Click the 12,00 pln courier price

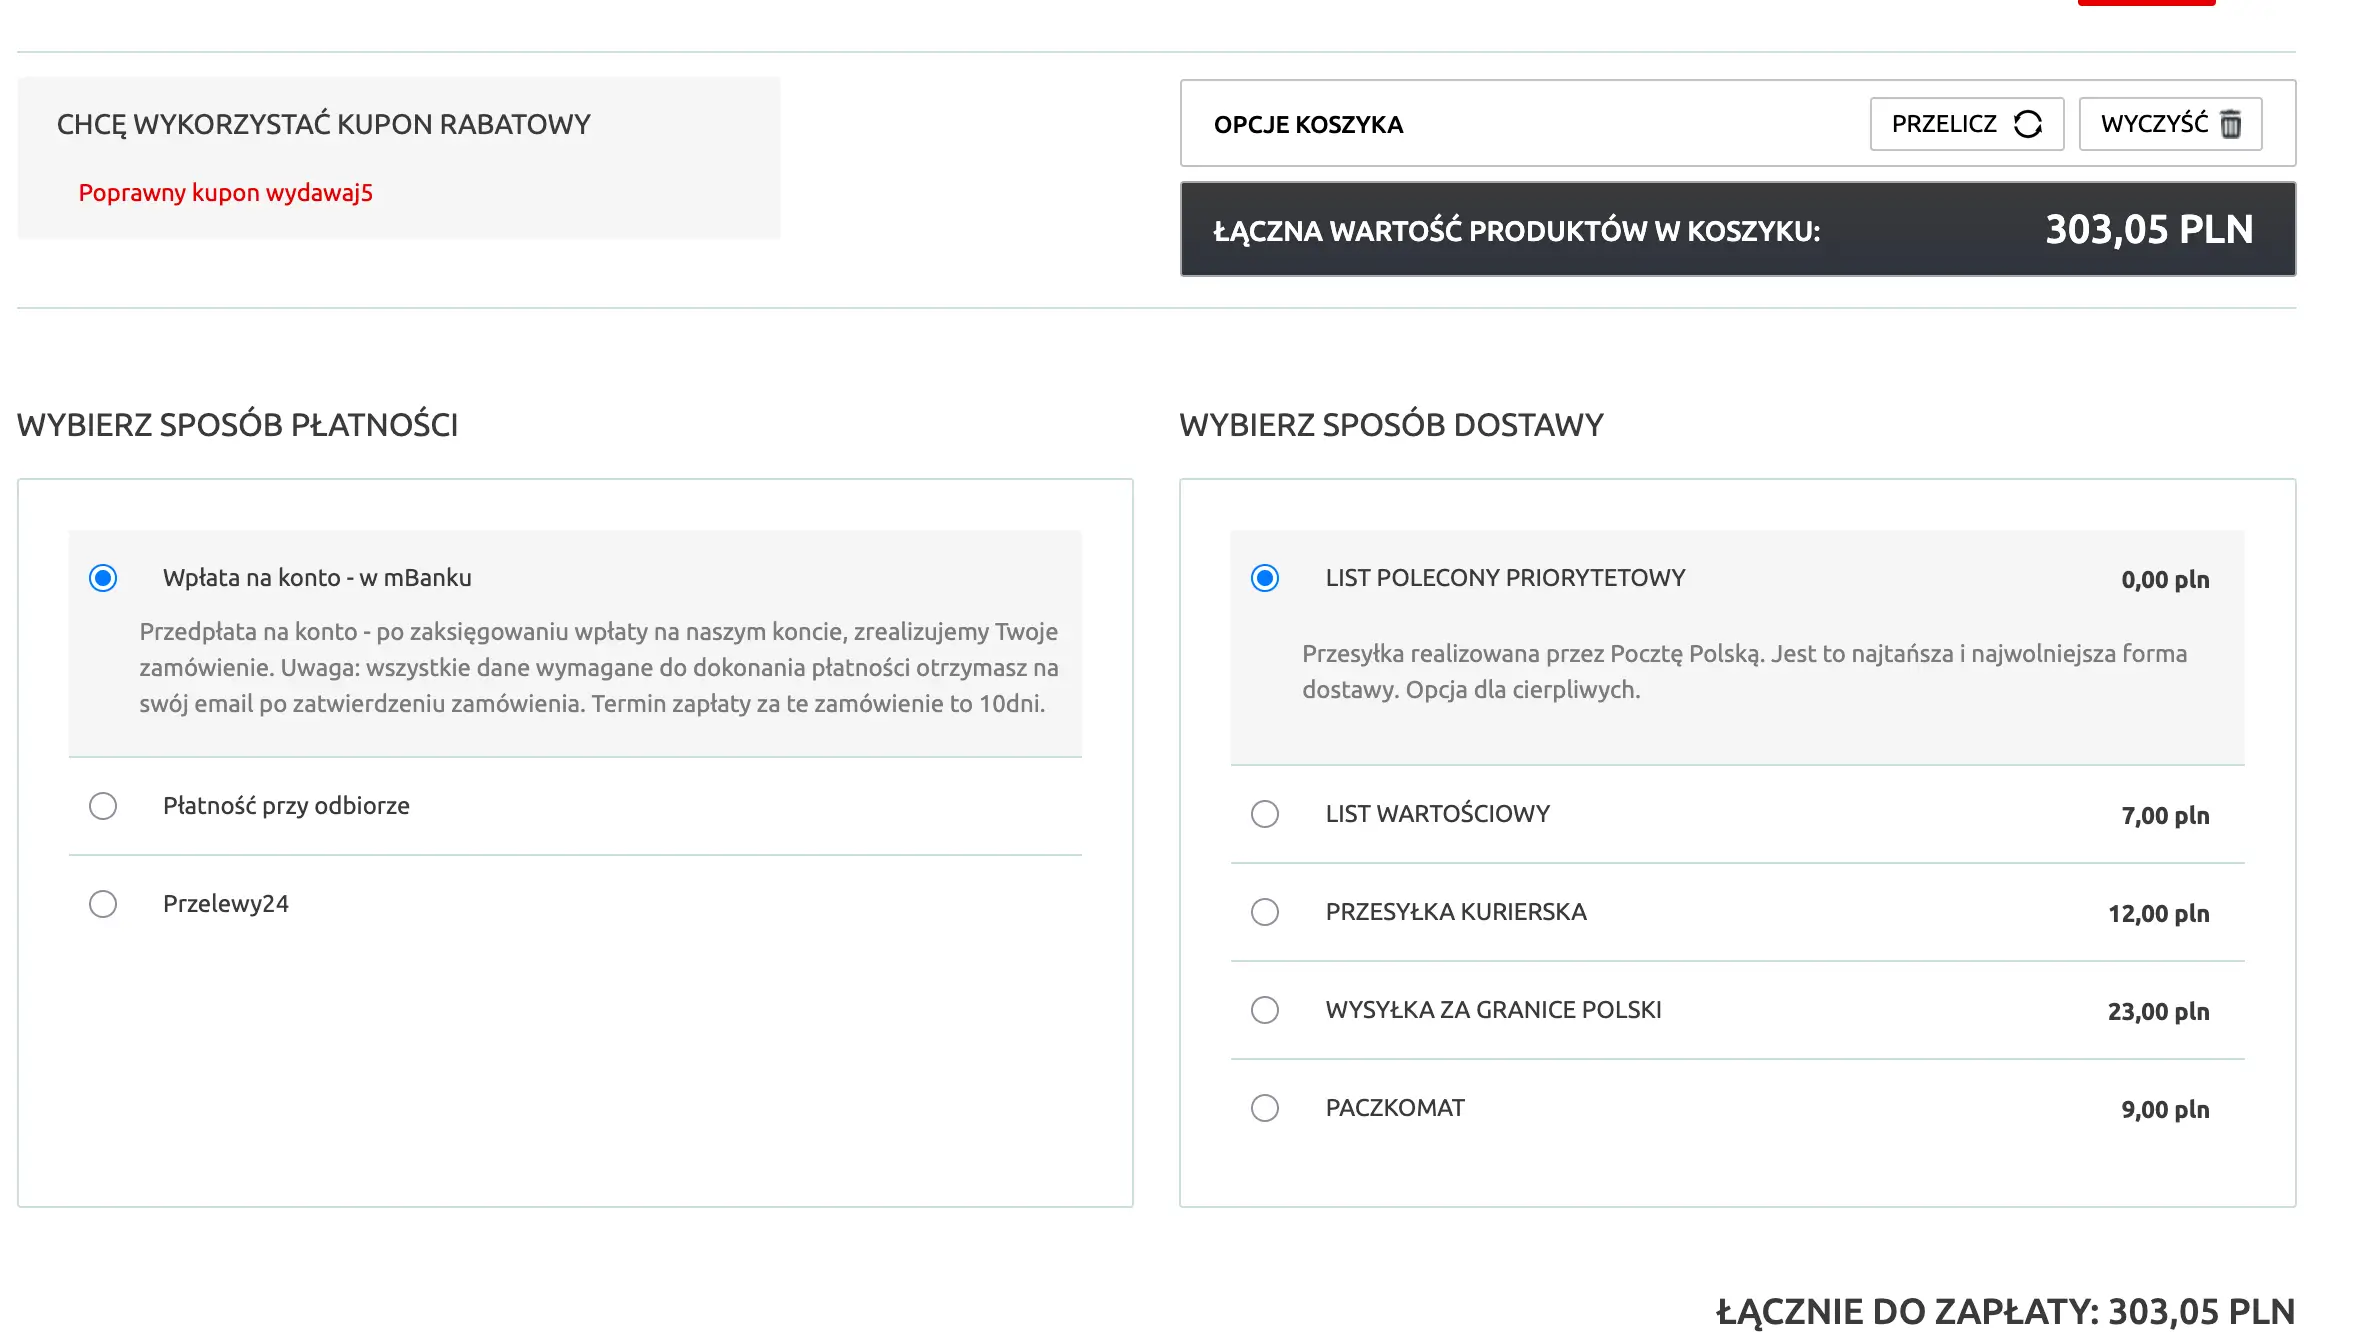pos(2158,914)
